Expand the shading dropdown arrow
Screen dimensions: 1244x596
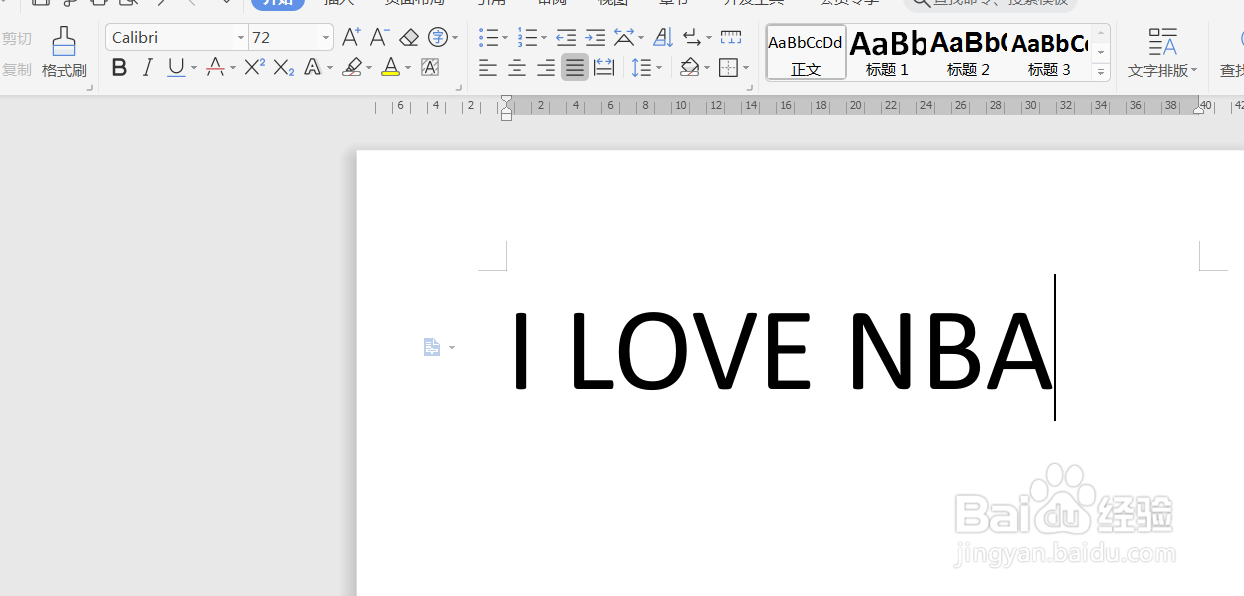point(707,69)
